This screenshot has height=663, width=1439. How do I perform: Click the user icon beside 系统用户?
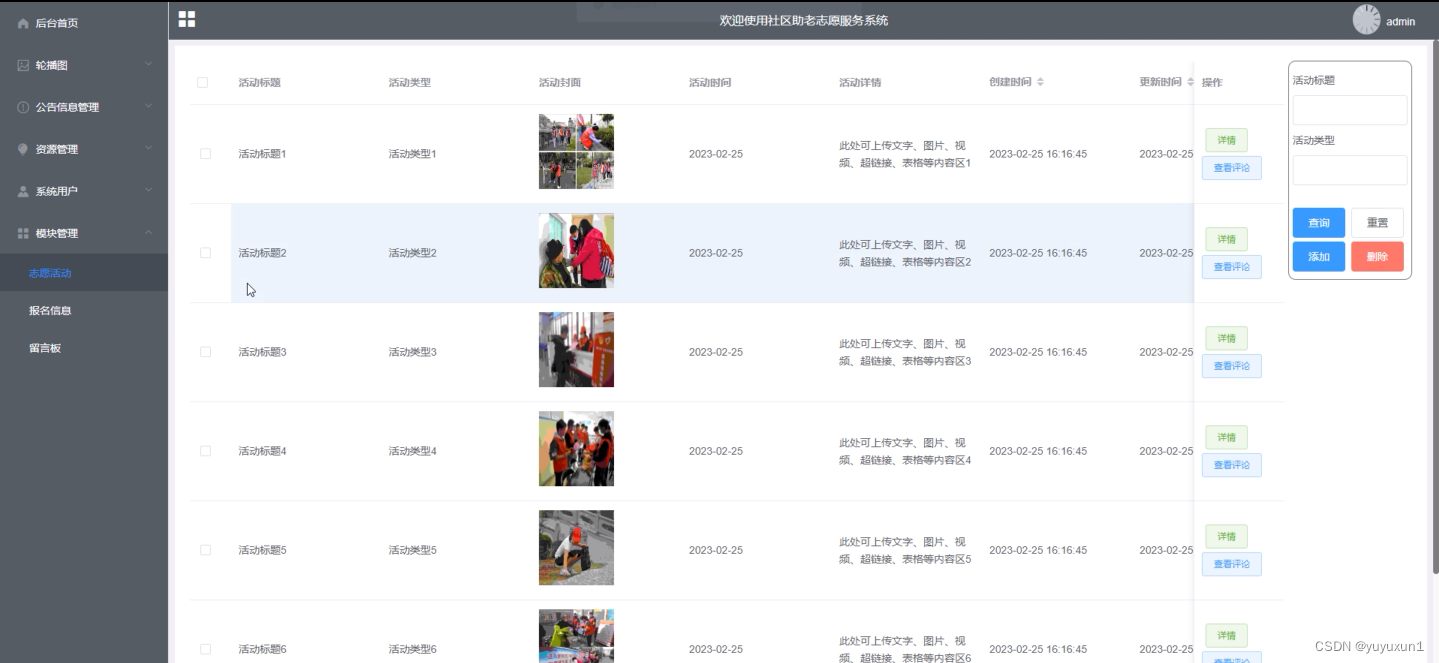[23, 191]
